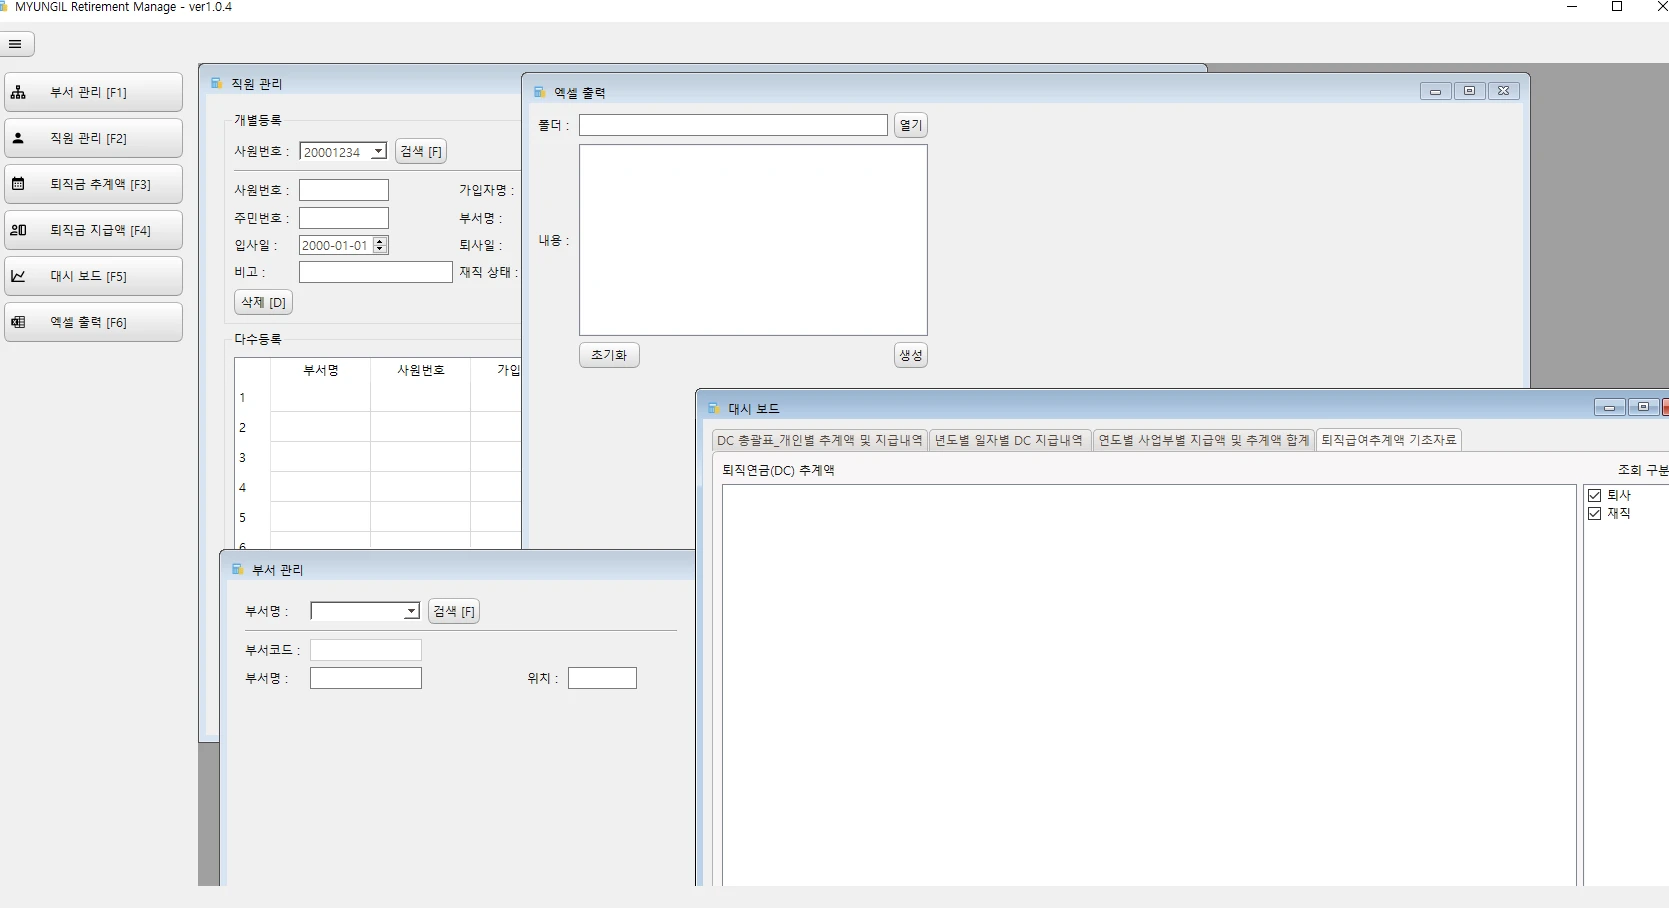Toggle the 퇴사 checkbox
Viewport: 1669px width, 908px height.
(1595, 495)
